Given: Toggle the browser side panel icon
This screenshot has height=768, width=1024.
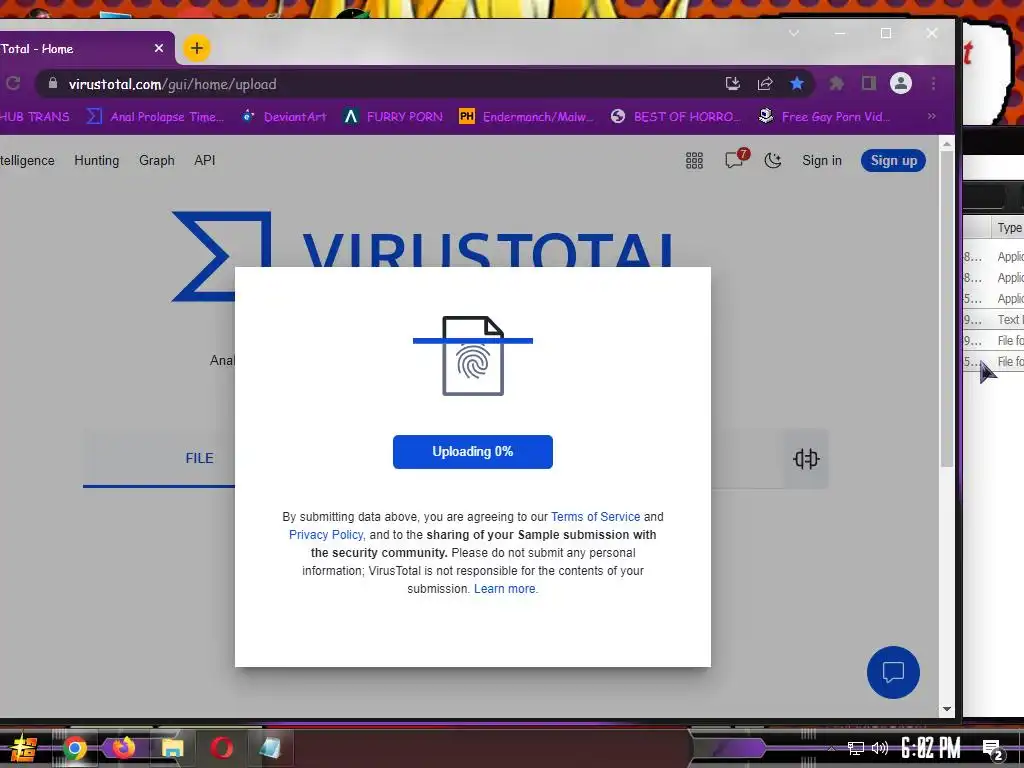Looking at the screenshot, I should tap(869, 84).
